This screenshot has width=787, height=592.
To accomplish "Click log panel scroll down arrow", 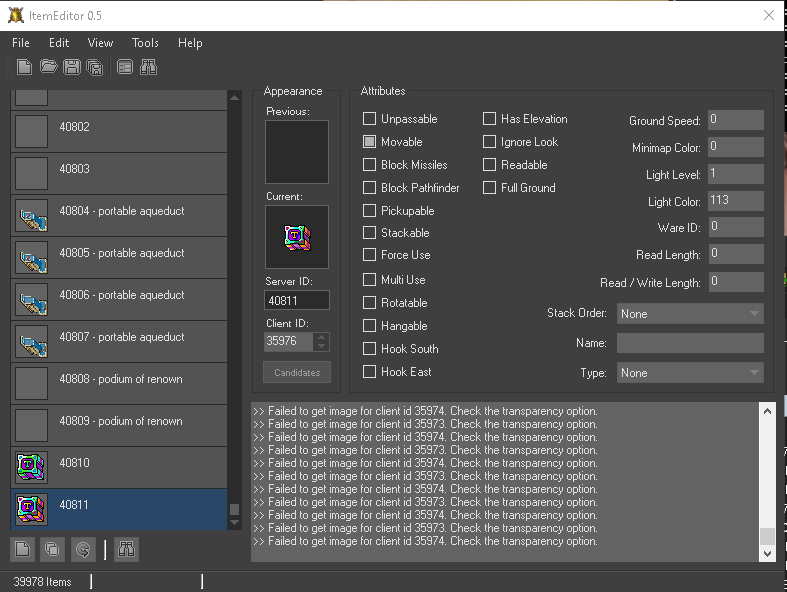I will point(767,553).
